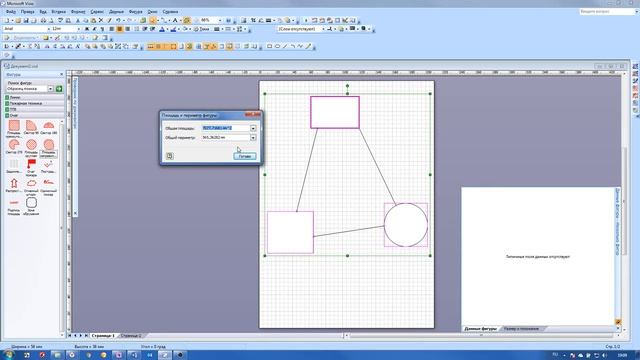Click the total perimeter value field
Screen dimensions: 640x360
point(226,138)
